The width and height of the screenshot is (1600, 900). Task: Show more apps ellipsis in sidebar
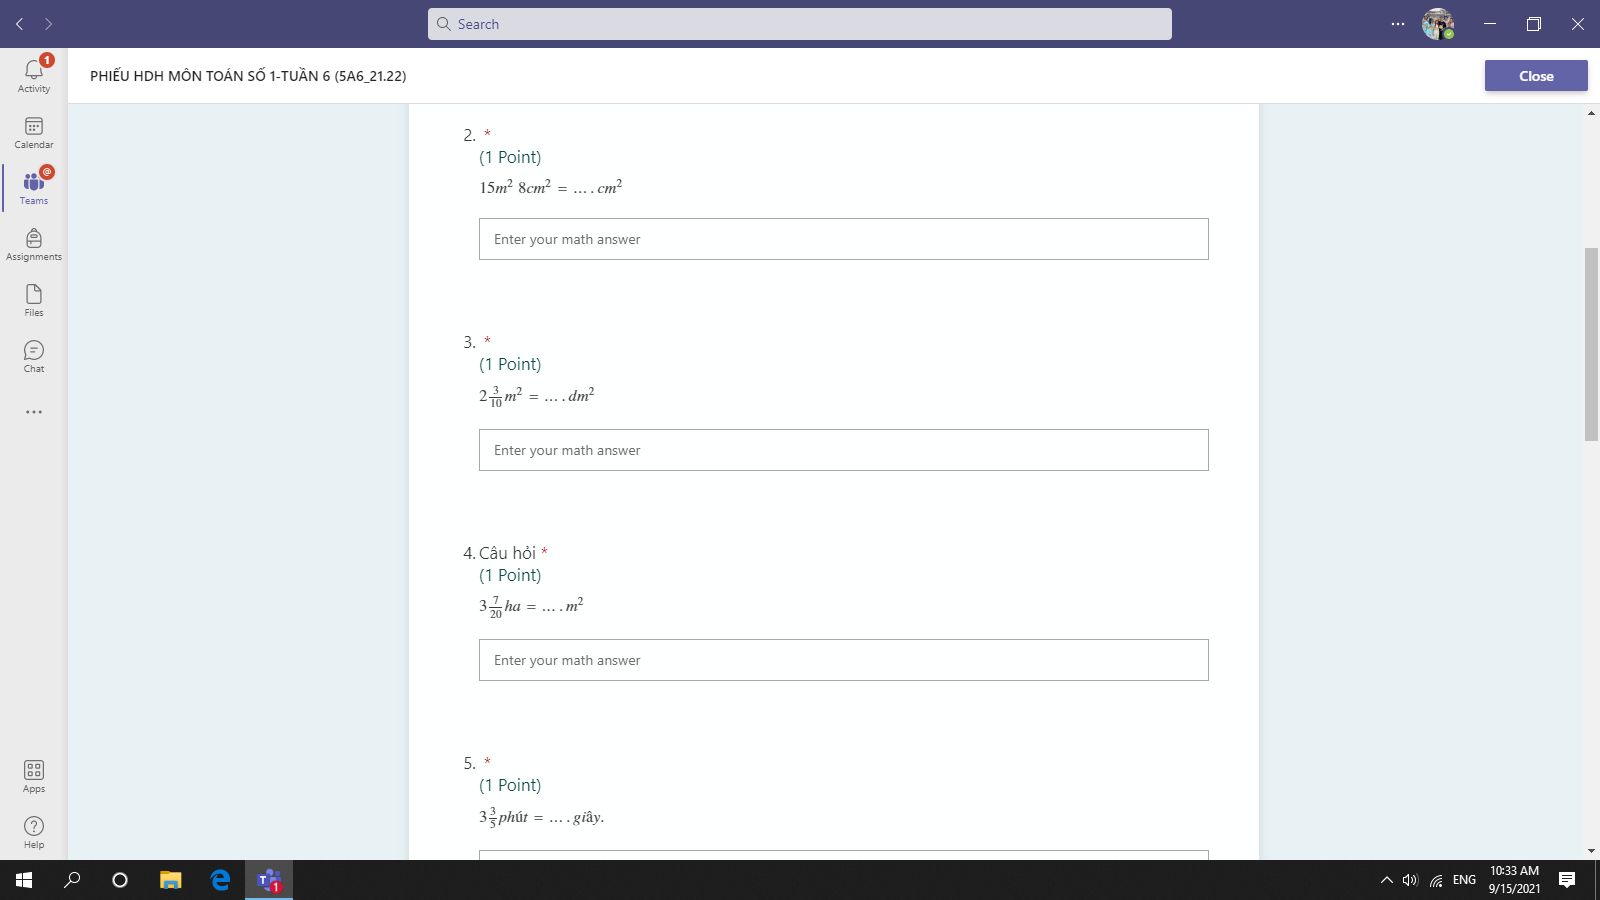tap(34, 412)
